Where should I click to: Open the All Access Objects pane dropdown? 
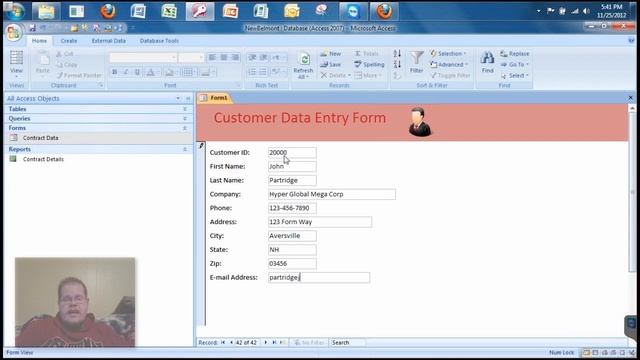coord(178,98)
